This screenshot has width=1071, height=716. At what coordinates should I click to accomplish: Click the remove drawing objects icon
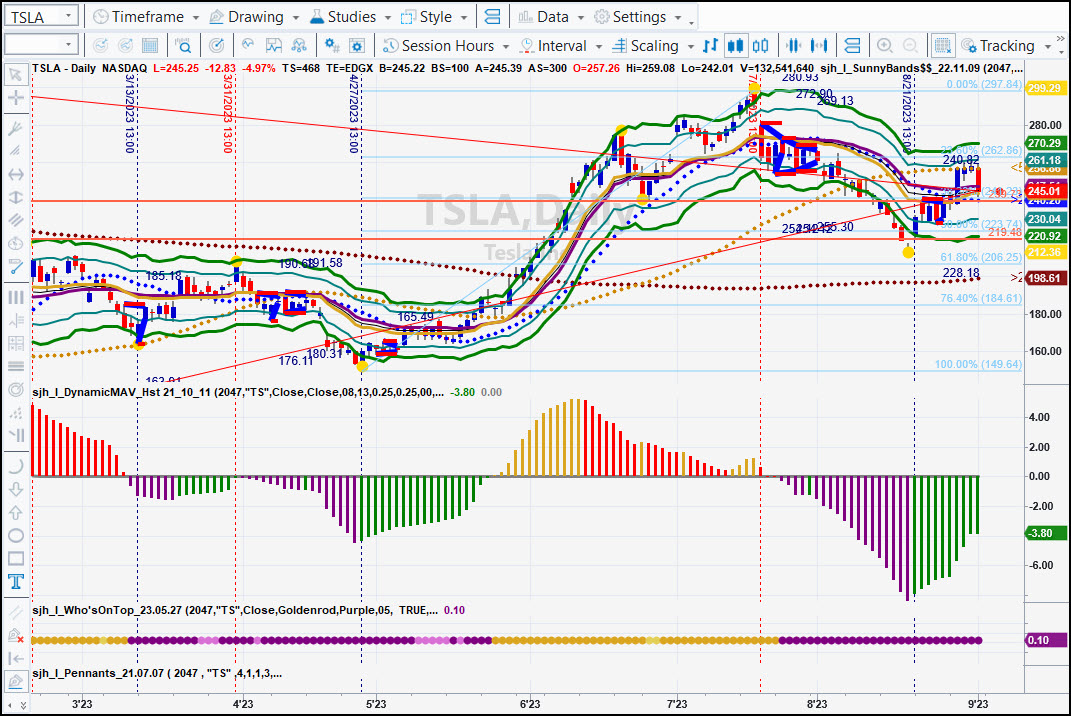15,636
